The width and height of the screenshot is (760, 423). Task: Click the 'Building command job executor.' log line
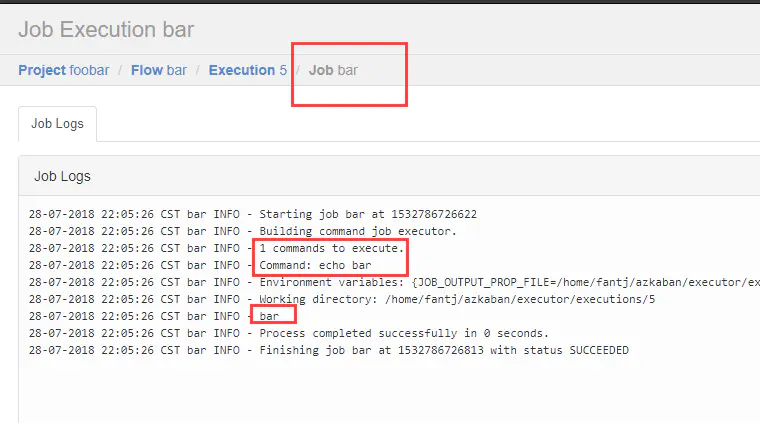click(x=243, y=231)
